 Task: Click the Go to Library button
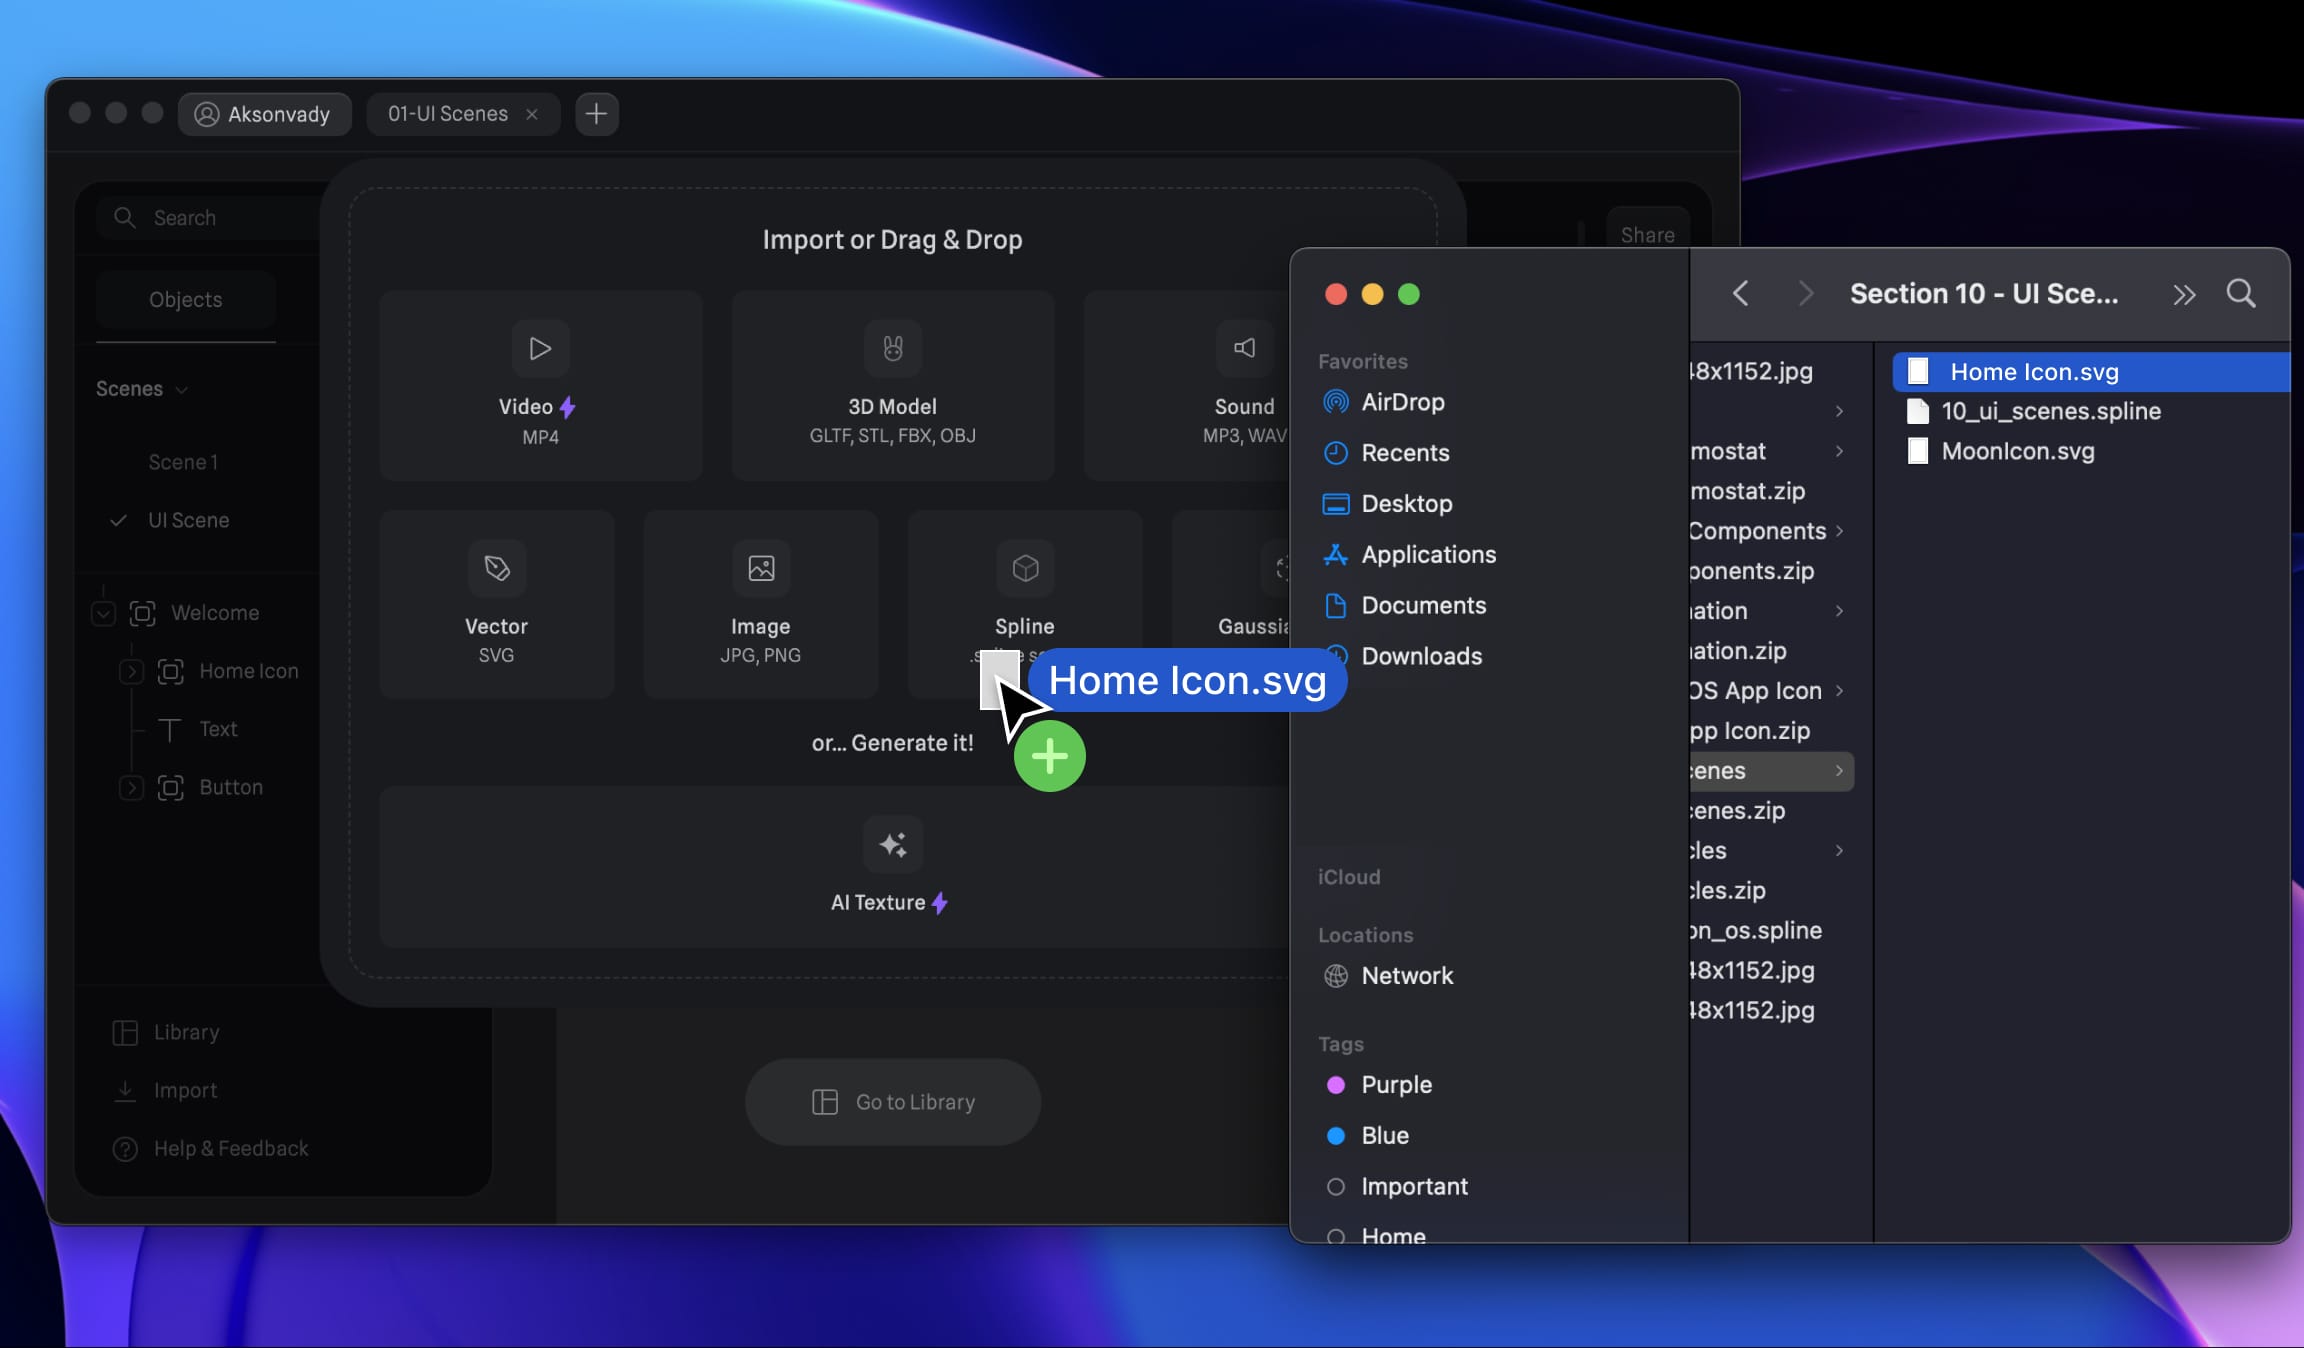891,1101
